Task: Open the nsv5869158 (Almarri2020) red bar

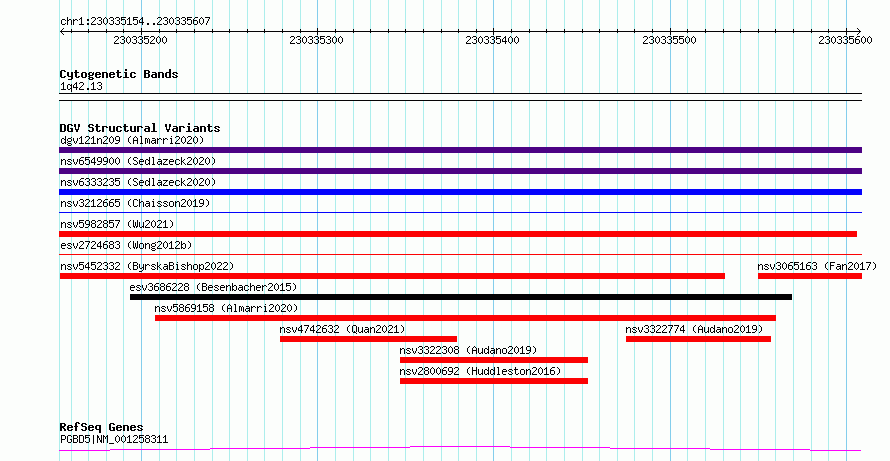Action: point(465,318)
